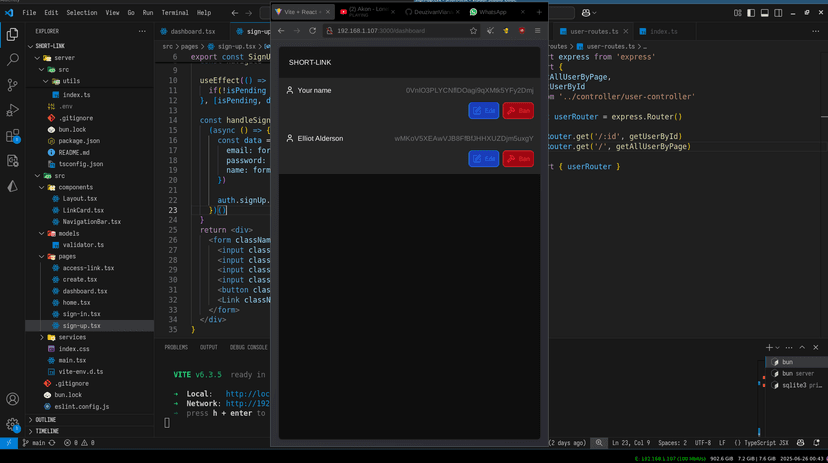Open the new terminal launch profile dropdown
This screenshot has height=463, width=828.
(777, 348)
